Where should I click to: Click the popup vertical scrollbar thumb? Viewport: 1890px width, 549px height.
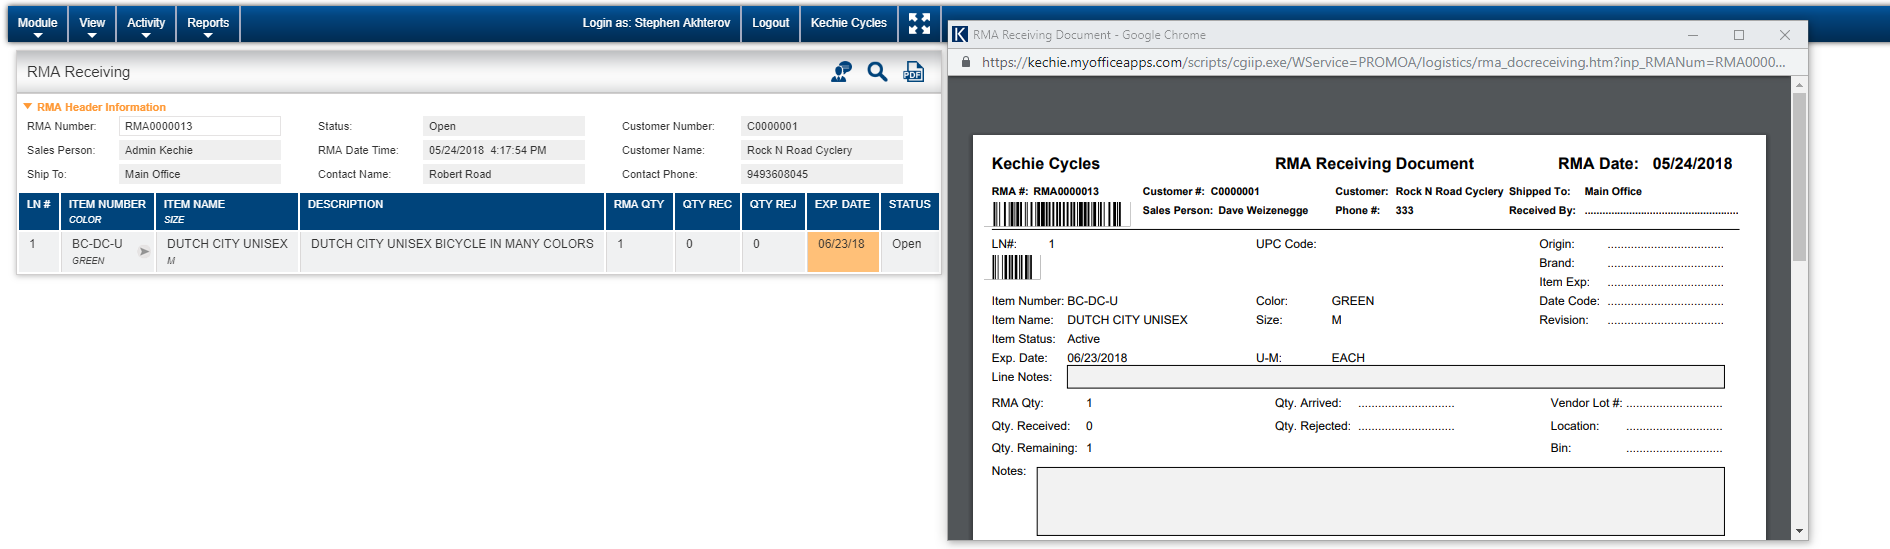[x=1799, y=178]
